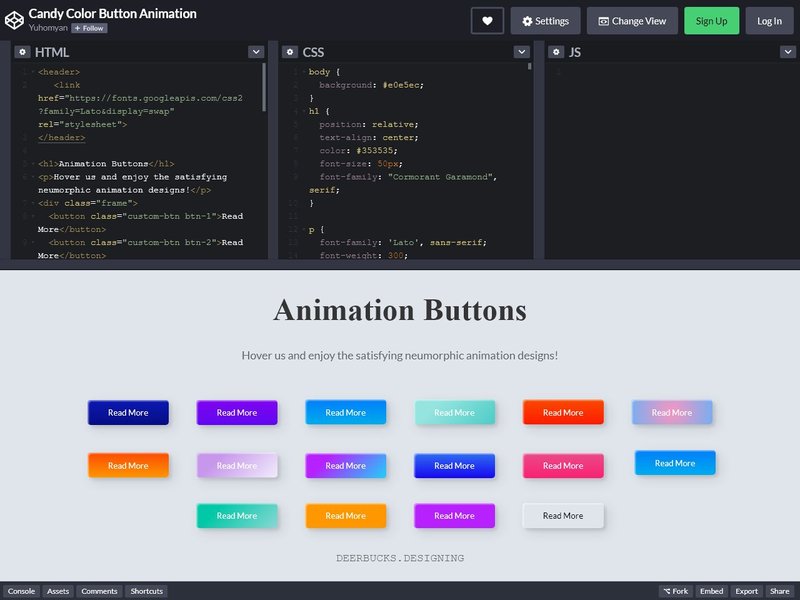Screen dimensions: 800x600
Task: Expand the CSS panel dropdown chevron
Action: (521, 52)
